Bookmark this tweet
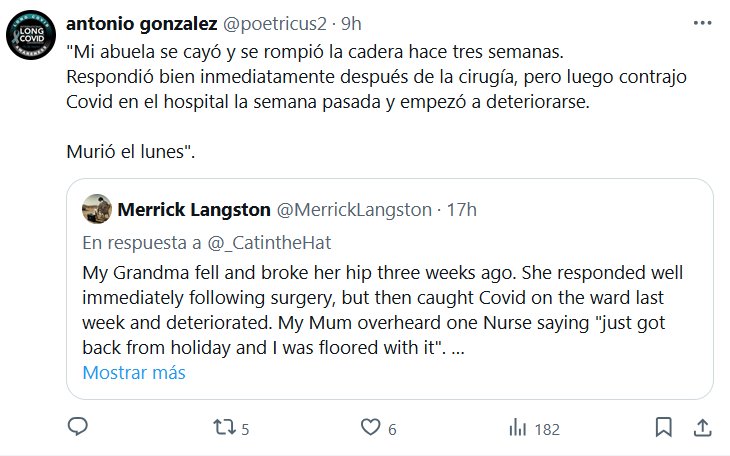 [x=663, y=428]
